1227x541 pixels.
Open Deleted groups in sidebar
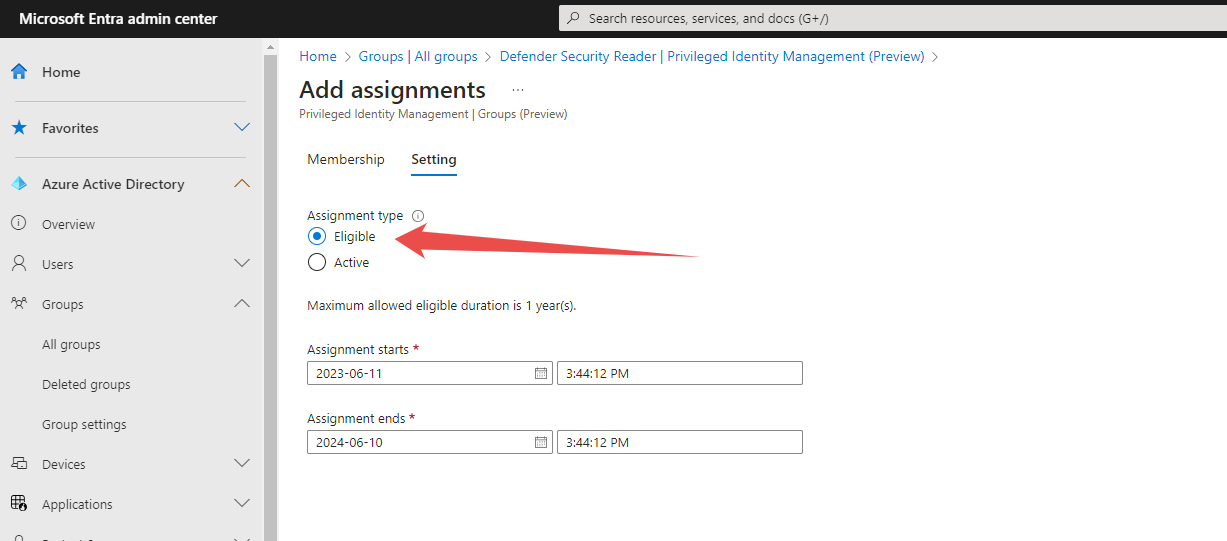coord(86,384)
